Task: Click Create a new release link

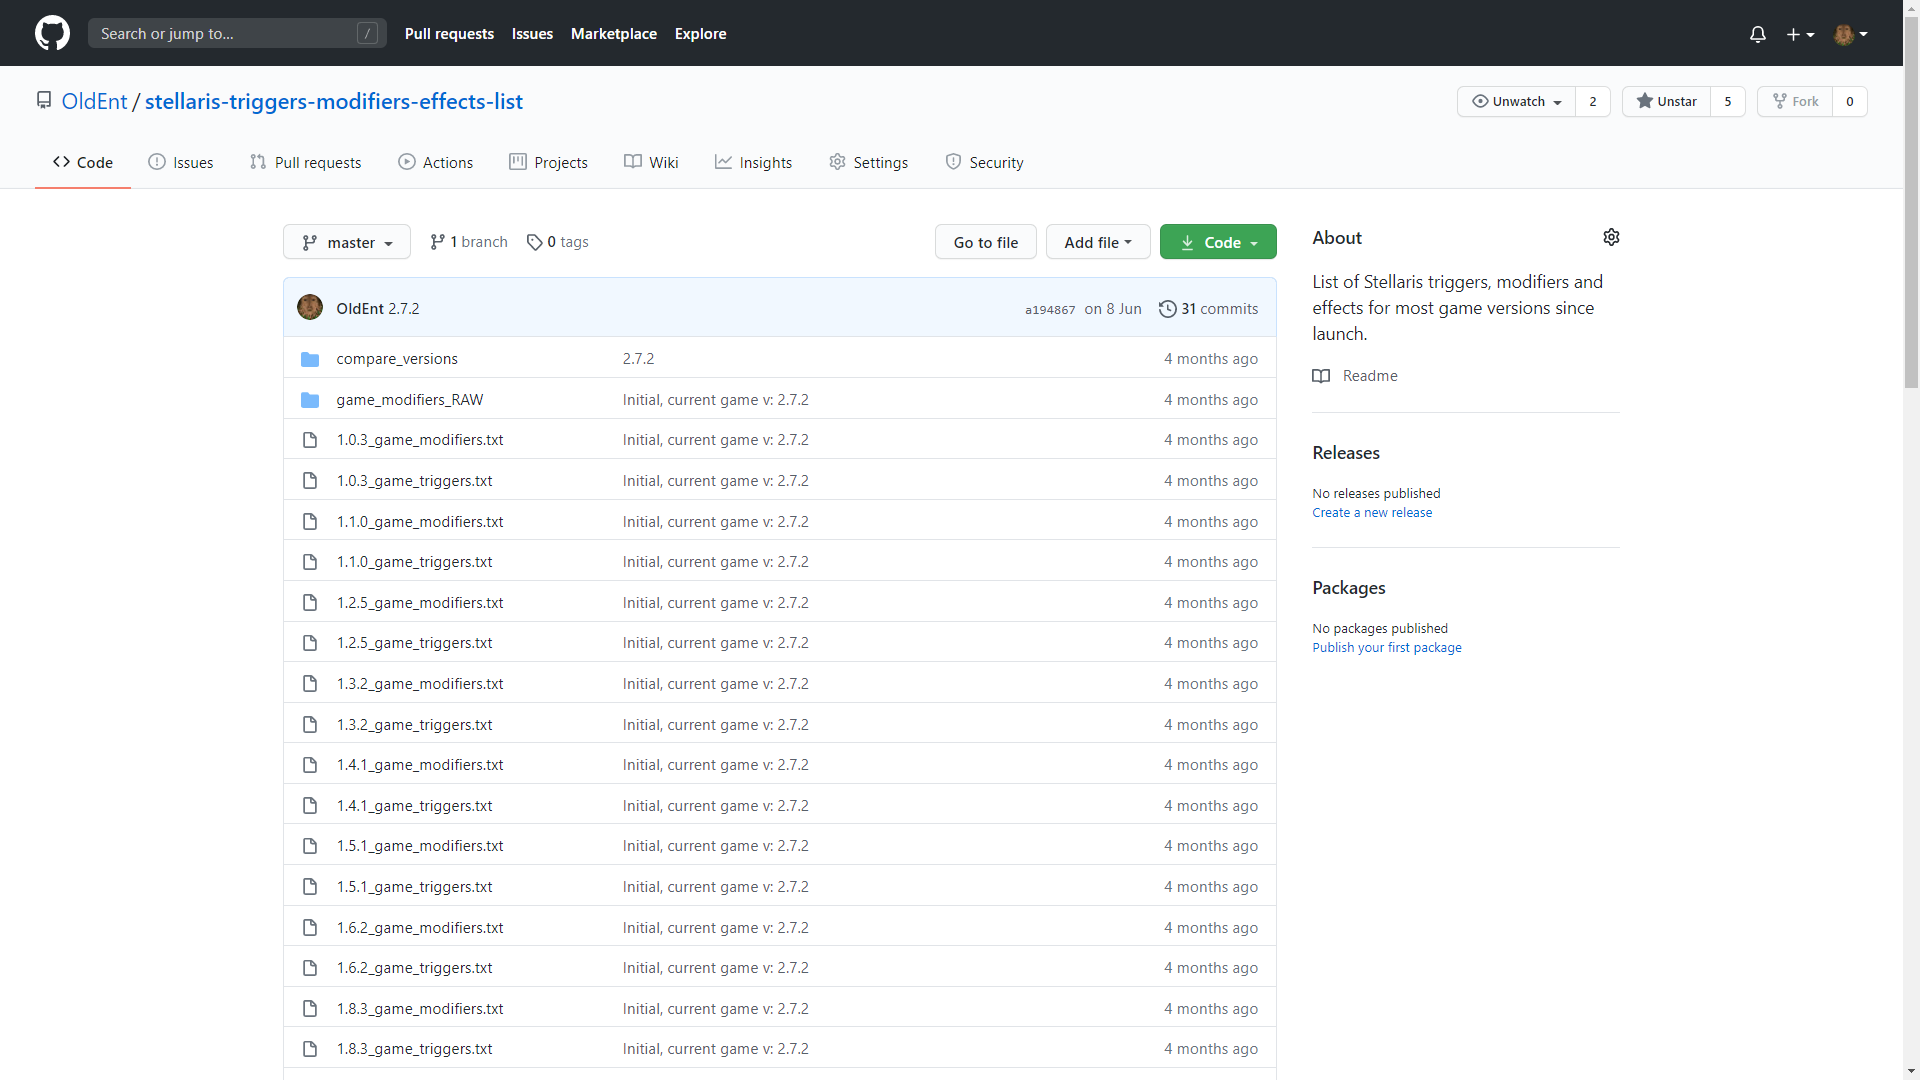Action: pos(1372,513)
